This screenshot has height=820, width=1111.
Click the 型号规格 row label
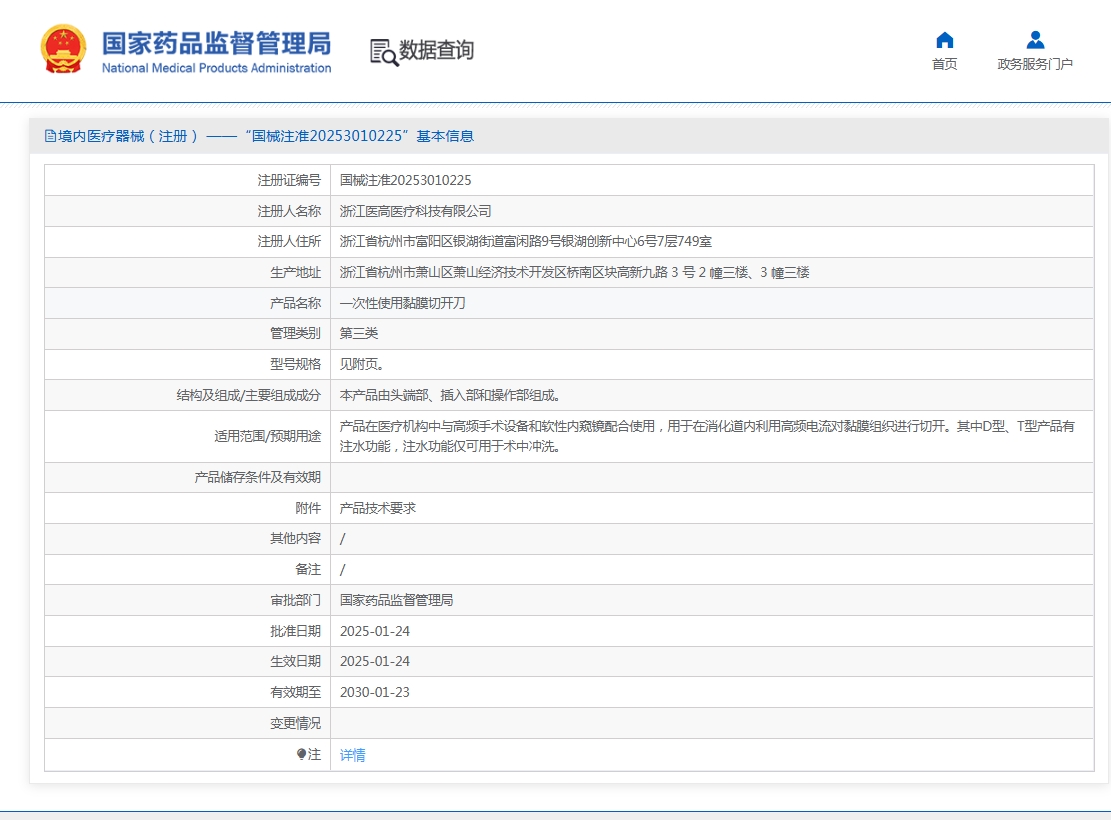[x=295, y=364]
